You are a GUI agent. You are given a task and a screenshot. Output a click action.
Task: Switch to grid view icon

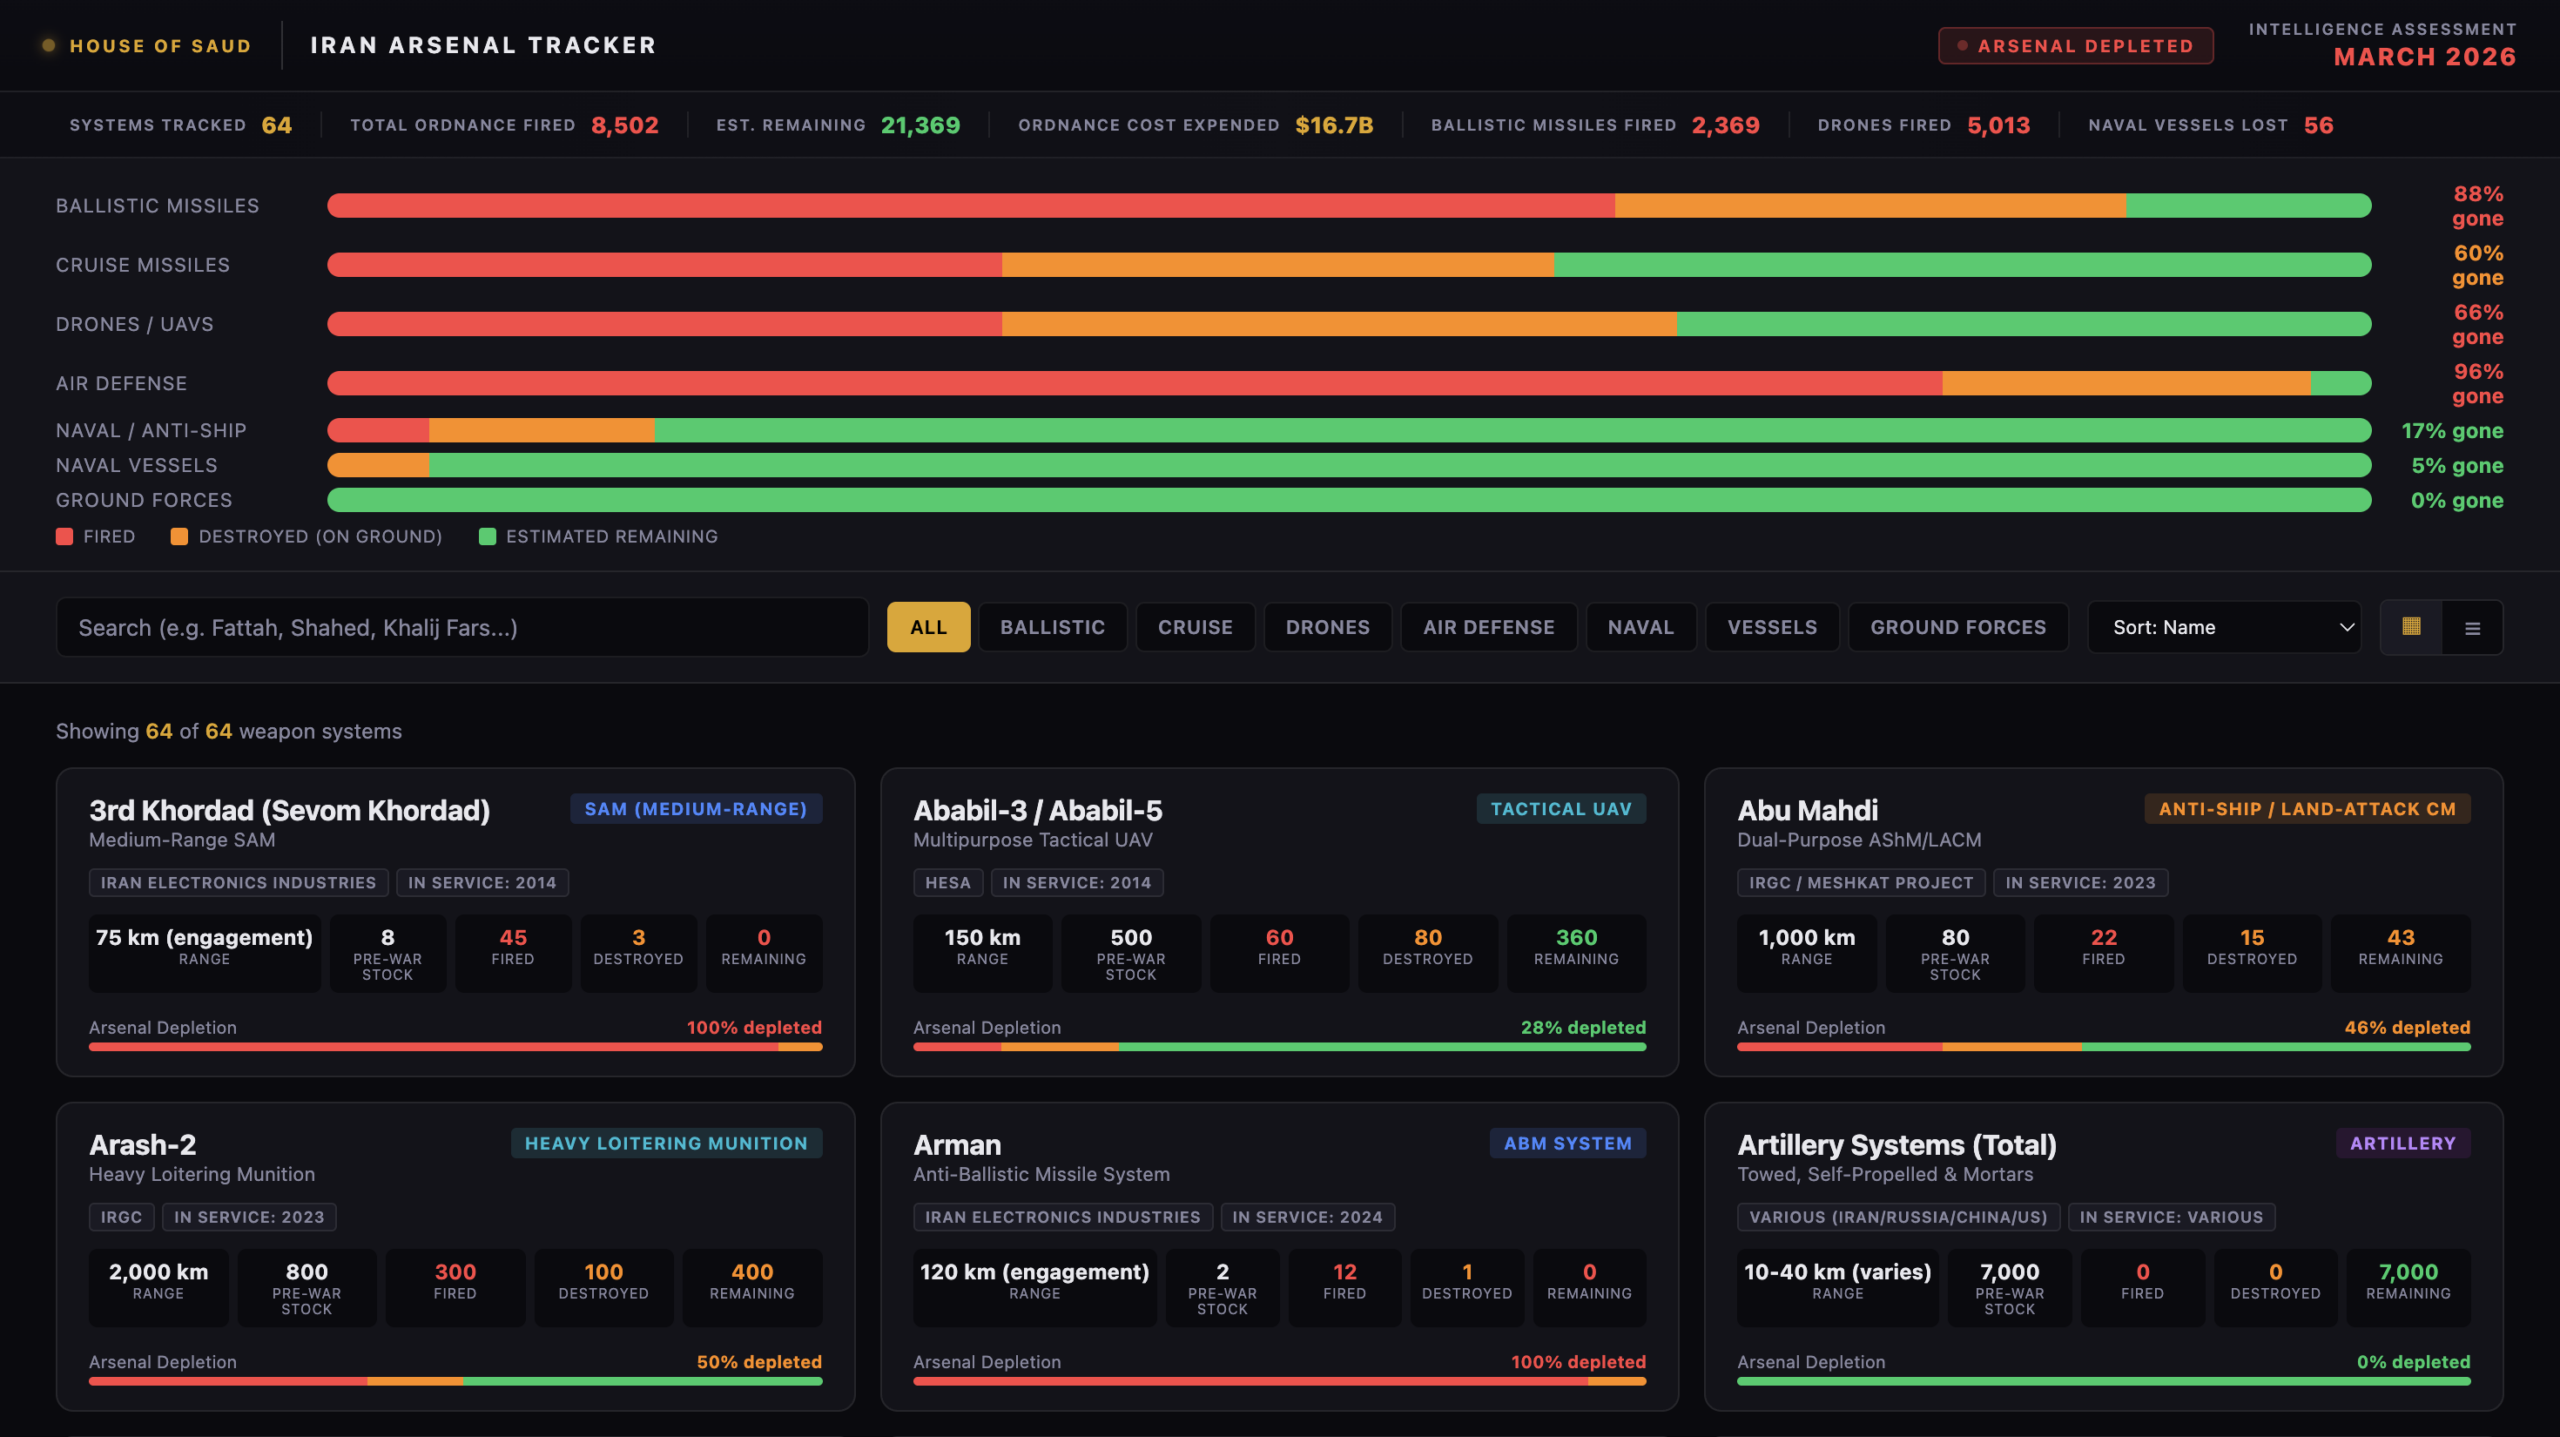(x=2411, y=627)
